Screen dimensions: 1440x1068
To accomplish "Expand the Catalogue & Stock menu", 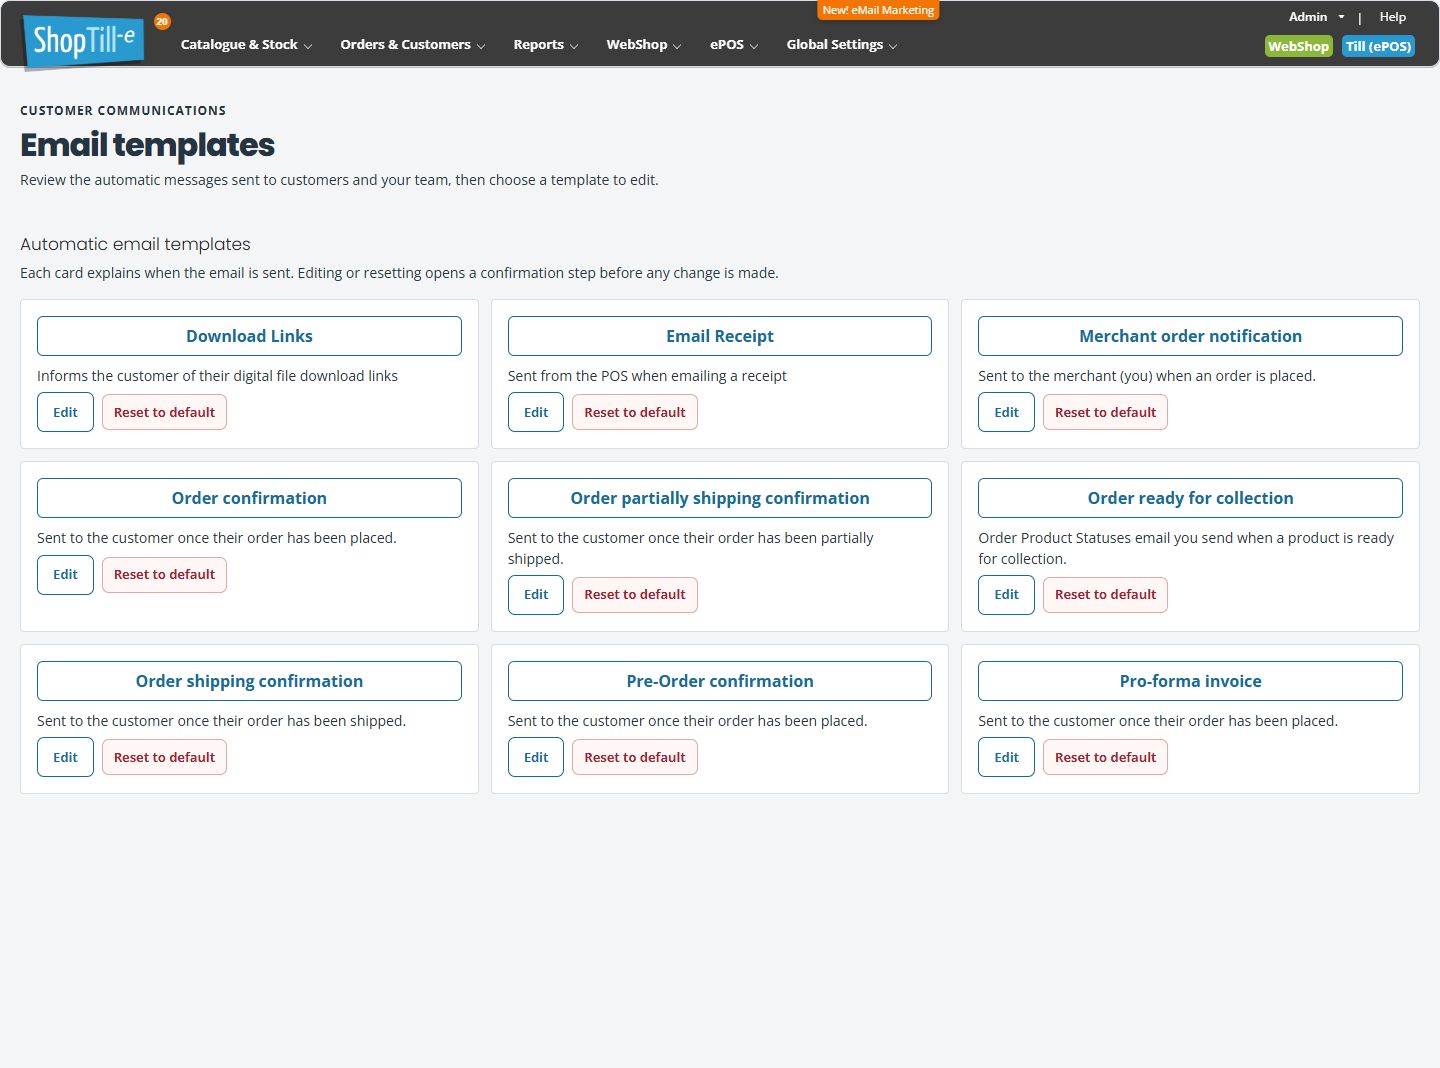I will coord(246,45).
